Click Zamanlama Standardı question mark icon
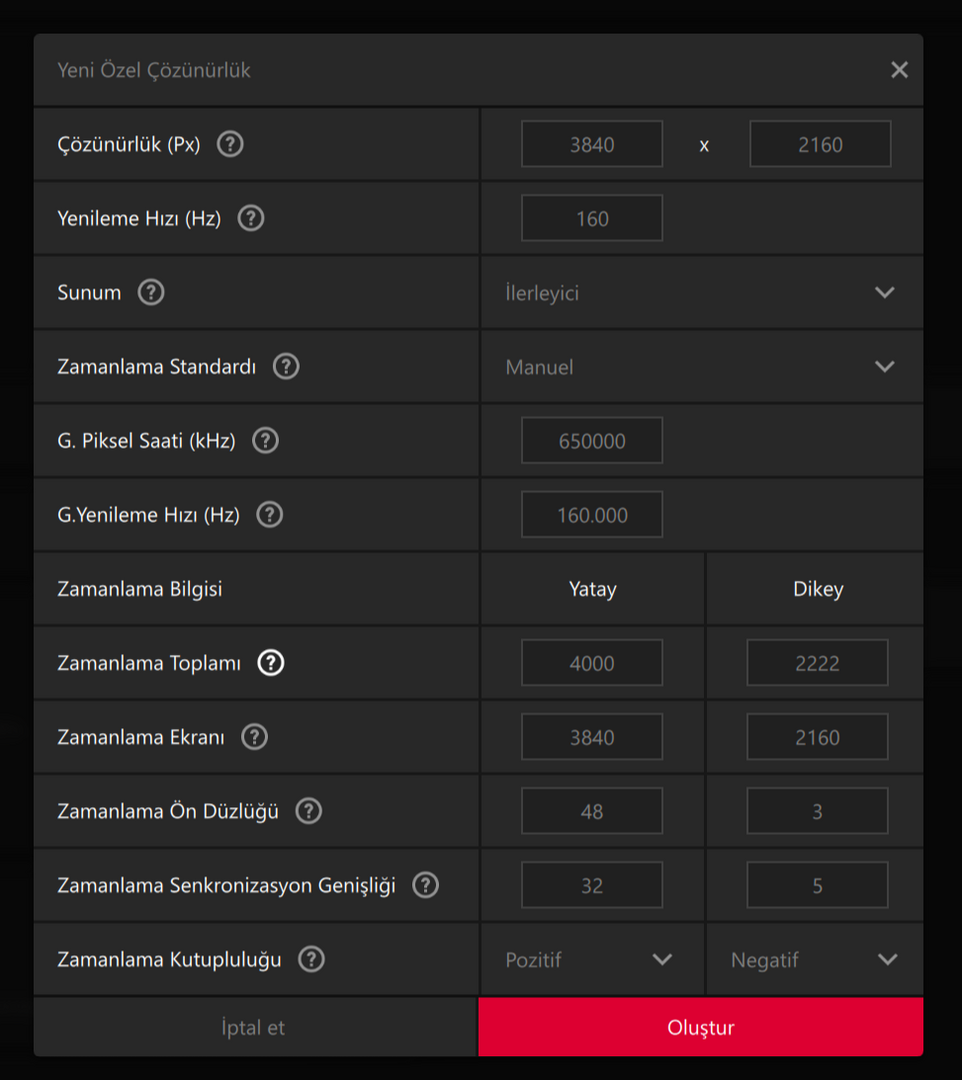This screenshot has height=1080, width=962. (286, 366)
